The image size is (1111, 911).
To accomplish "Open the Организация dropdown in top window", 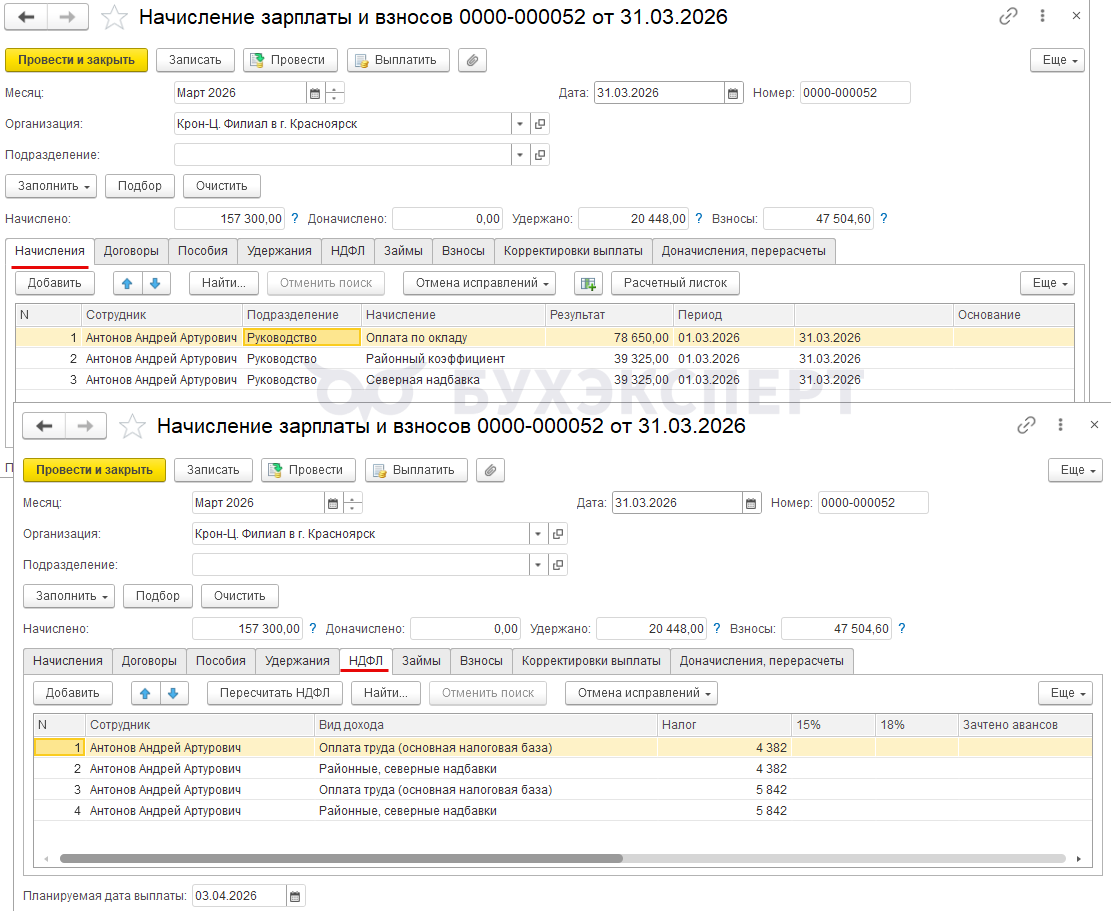I will click(x=520, y=124).
